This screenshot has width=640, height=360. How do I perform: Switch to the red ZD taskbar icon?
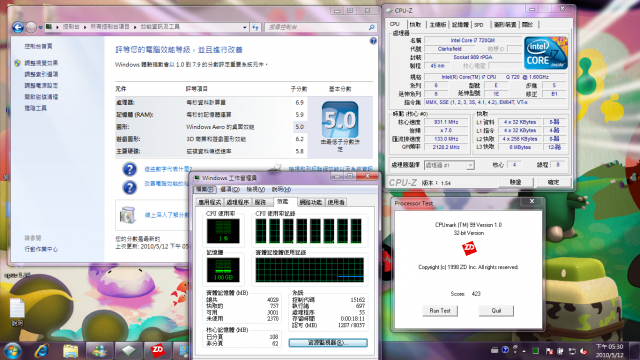tap(158, 350)
